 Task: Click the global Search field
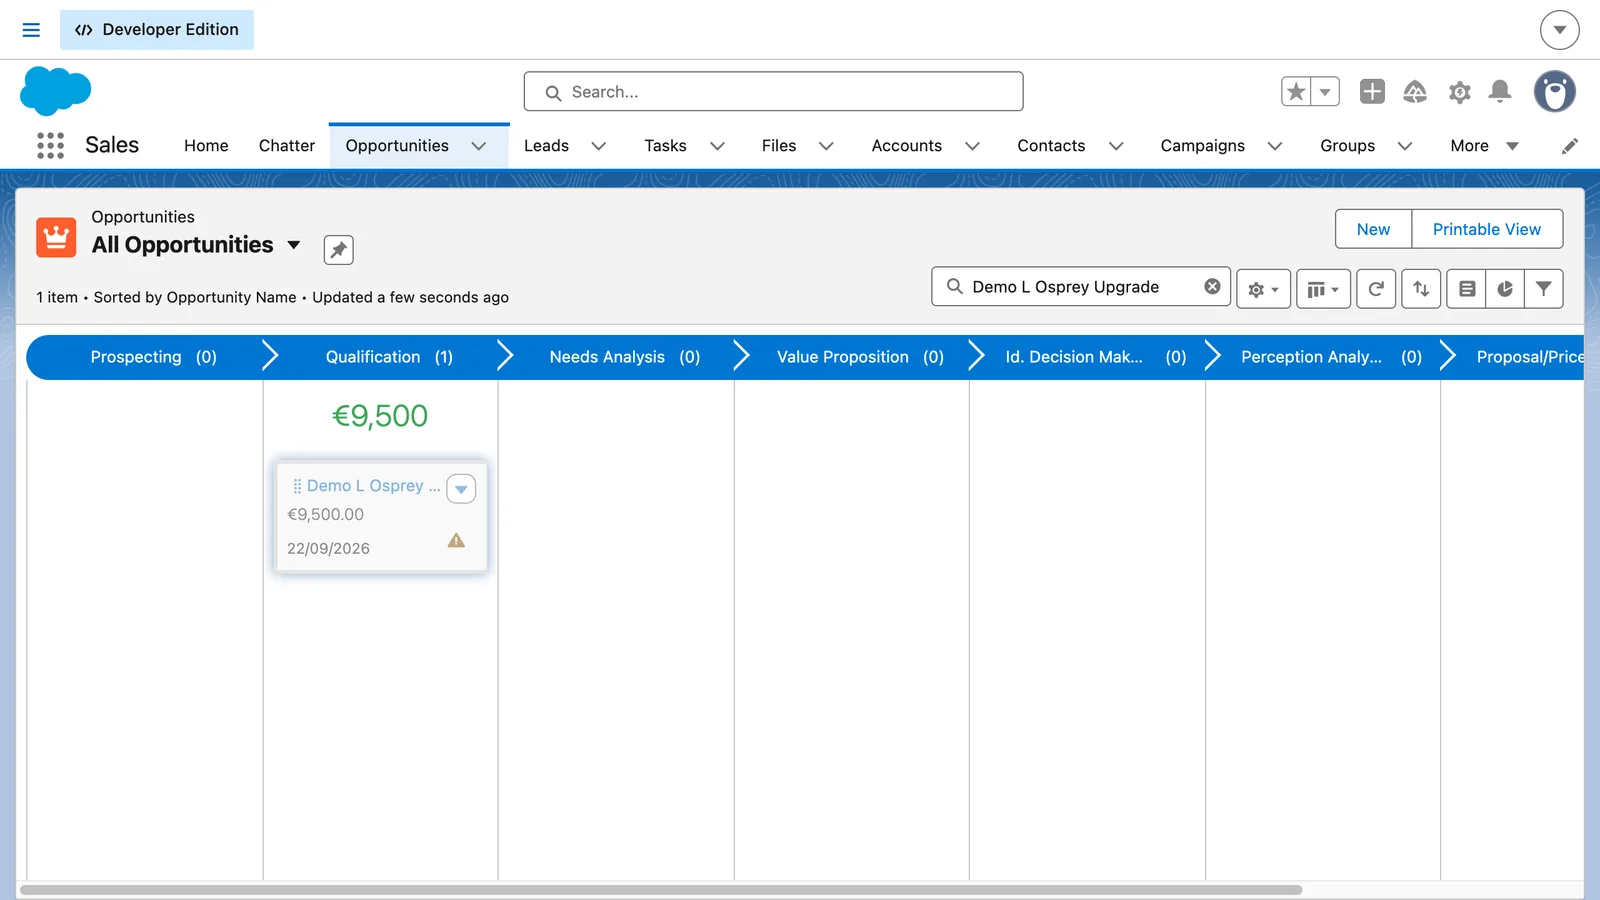click(x=773, y=92)
